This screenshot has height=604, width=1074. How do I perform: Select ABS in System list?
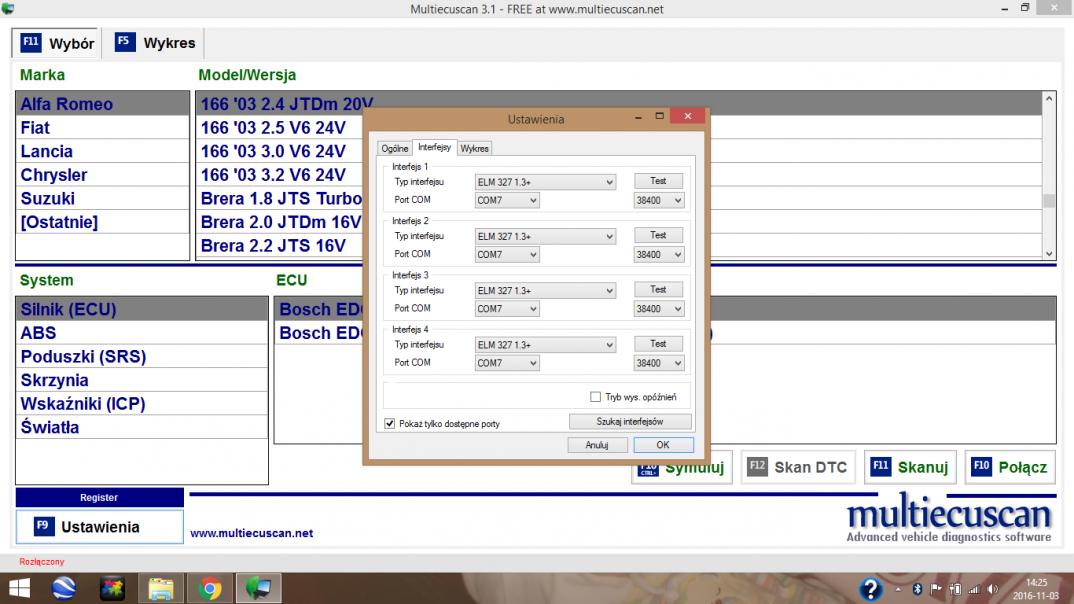tap(142, 333)
